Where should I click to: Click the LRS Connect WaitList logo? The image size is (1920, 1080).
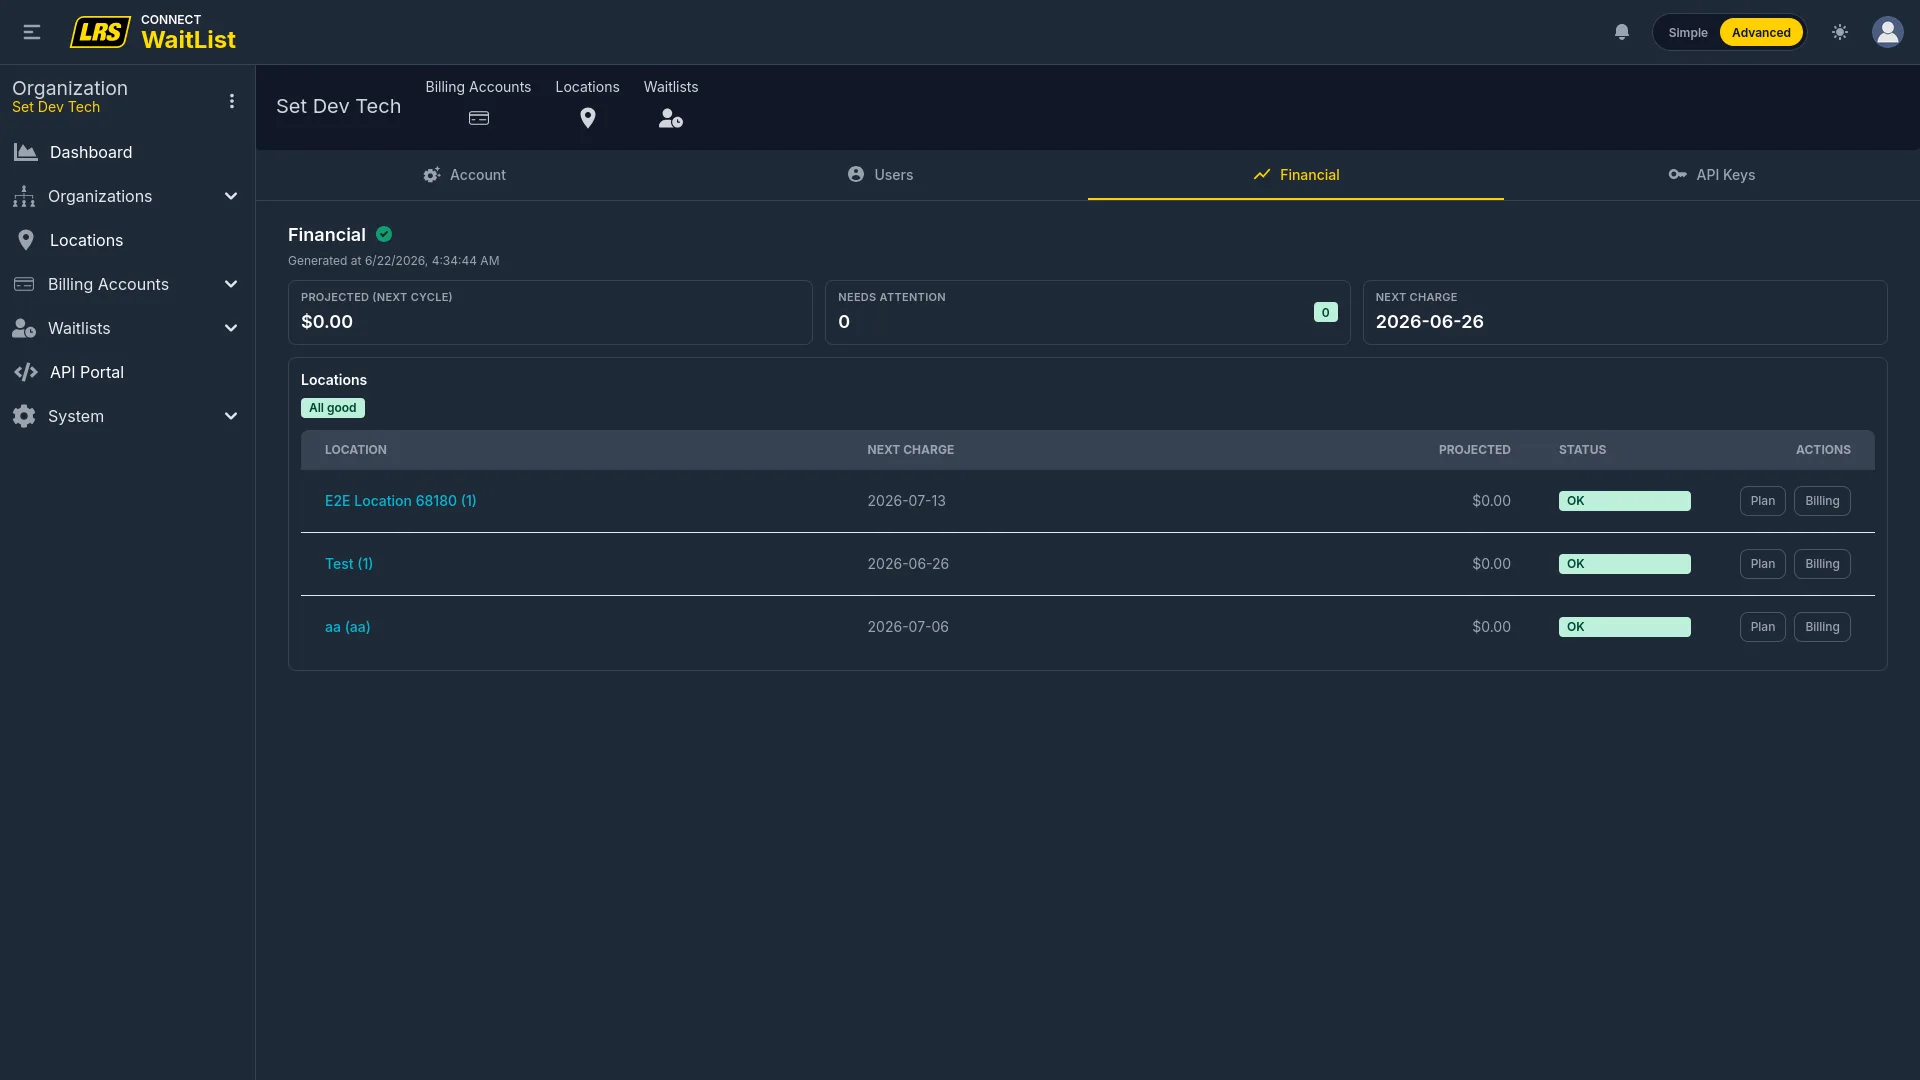153,32
